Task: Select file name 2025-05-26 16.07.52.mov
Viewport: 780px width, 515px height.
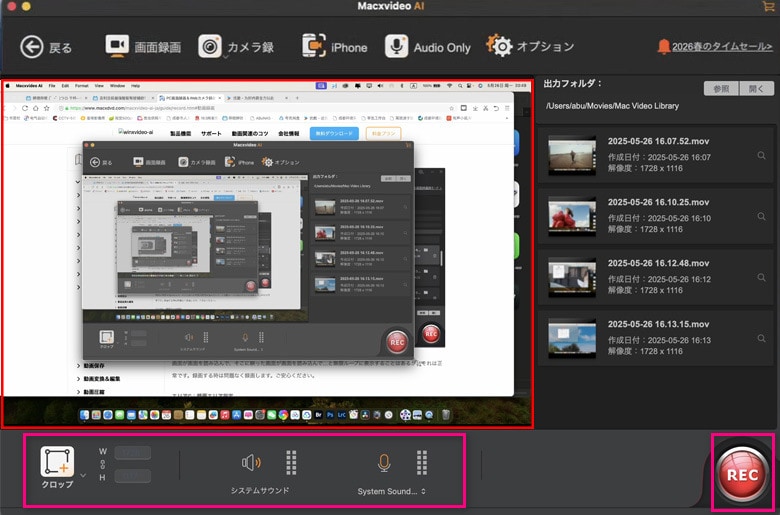Action: point(658,141)
